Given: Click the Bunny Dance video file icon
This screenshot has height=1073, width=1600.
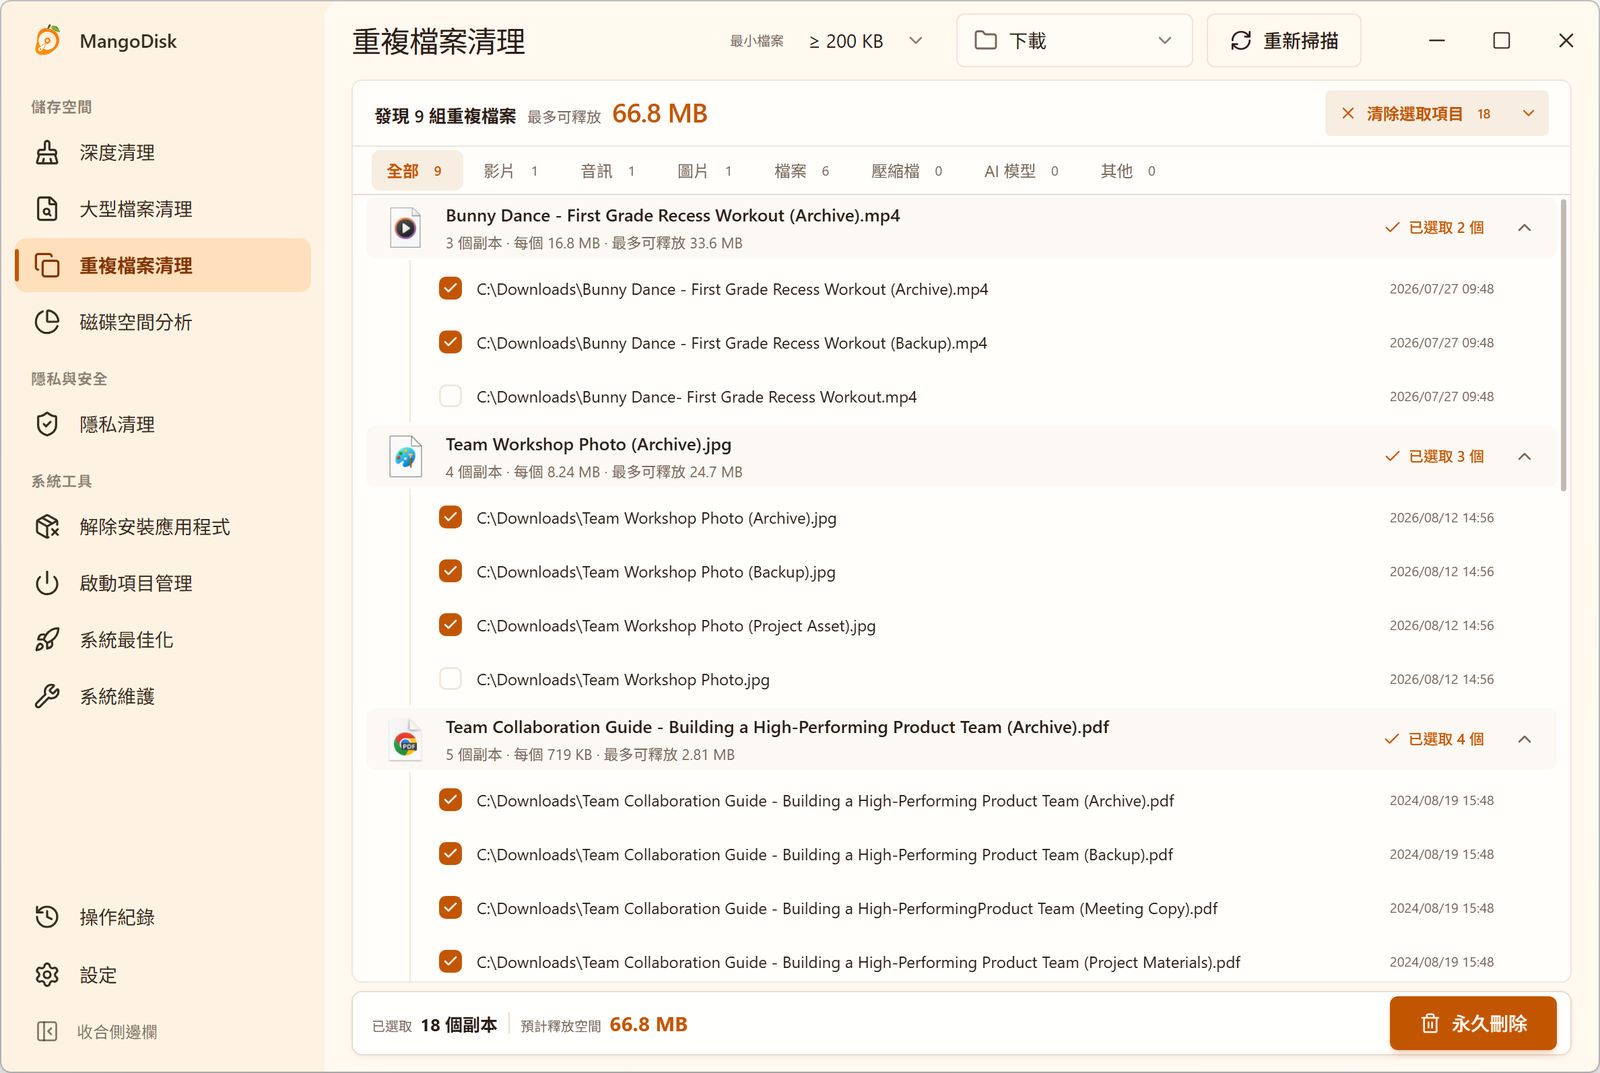Looking at the screenshot, I should pos(405,228).
